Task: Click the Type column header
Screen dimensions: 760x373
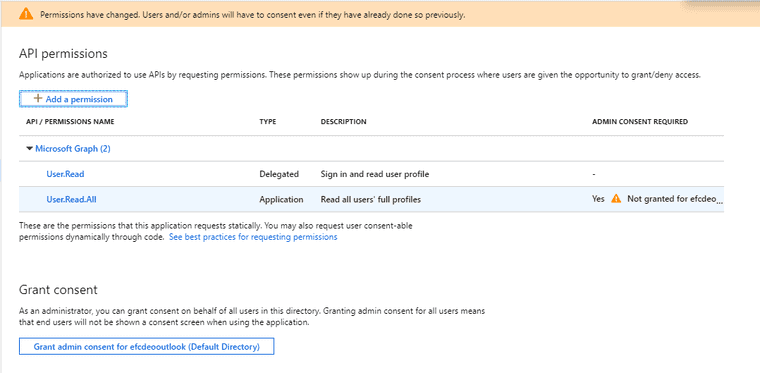Action: [x=268, y=122]
